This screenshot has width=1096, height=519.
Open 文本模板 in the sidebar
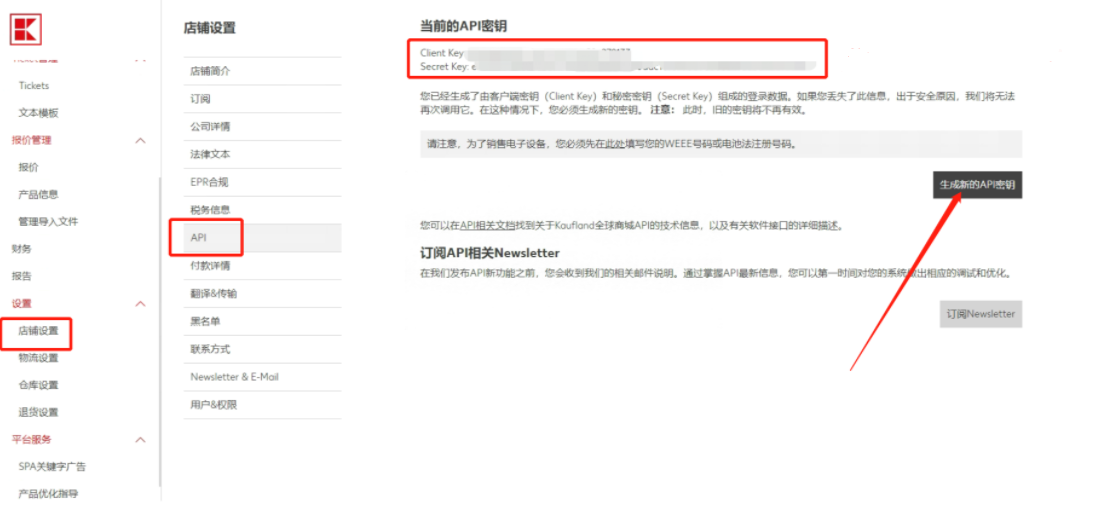point(38,113)
